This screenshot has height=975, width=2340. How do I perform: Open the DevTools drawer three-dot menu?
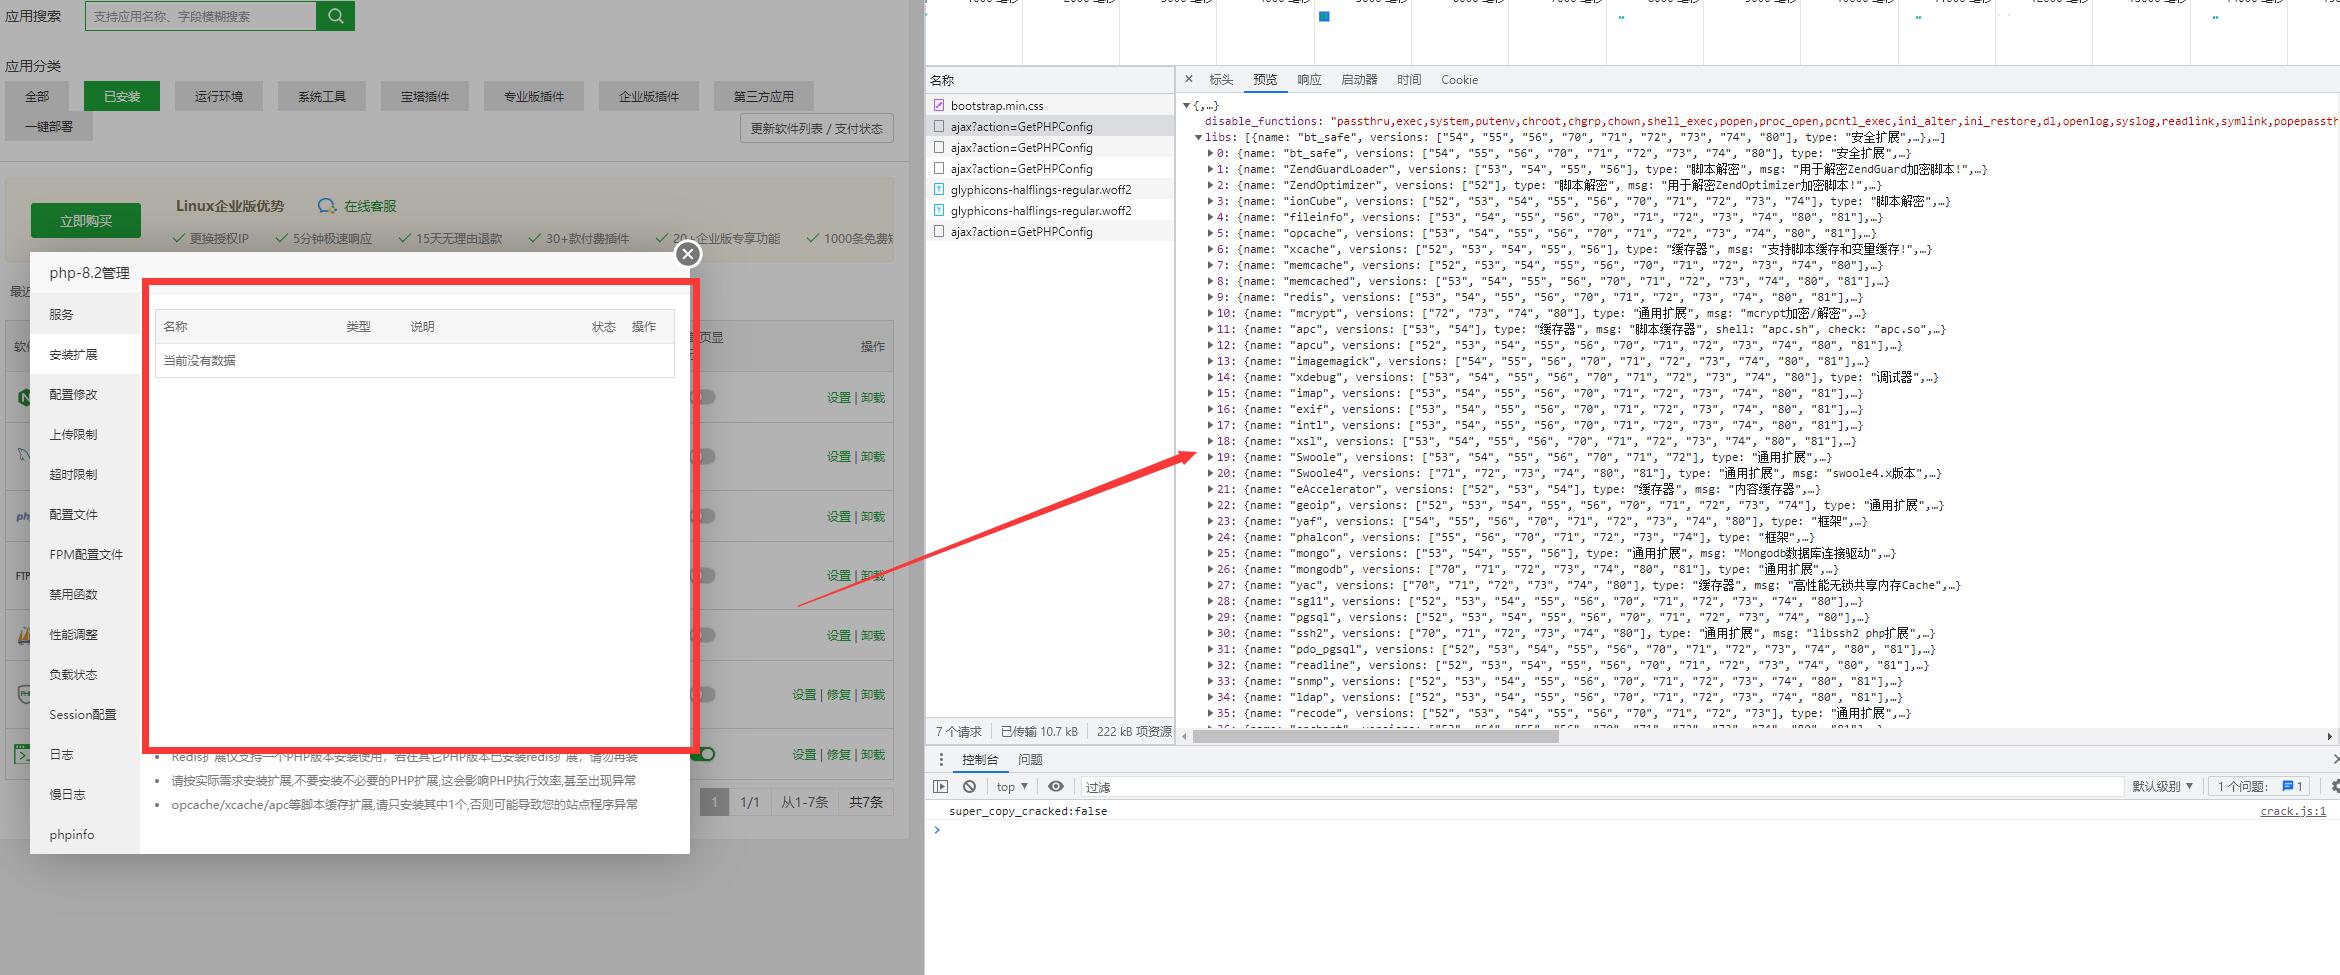(x=941, y=760)
